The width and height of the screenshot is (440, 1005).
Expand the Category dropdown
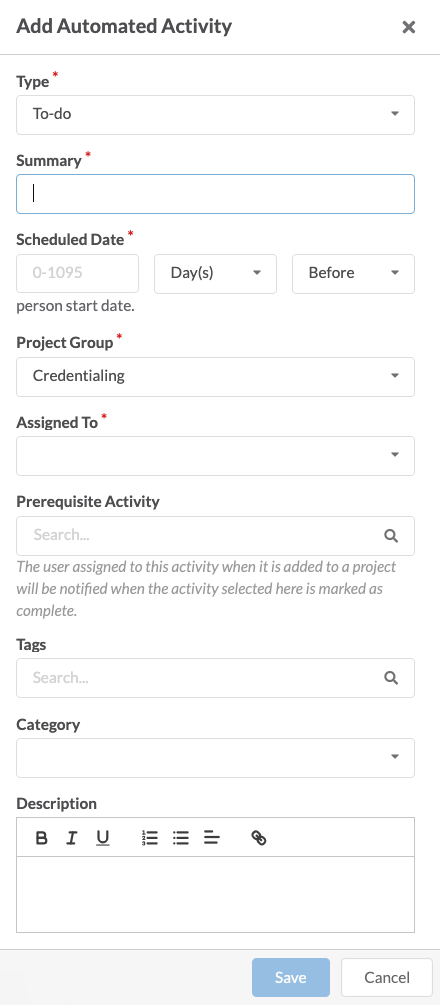coord(216,758)
